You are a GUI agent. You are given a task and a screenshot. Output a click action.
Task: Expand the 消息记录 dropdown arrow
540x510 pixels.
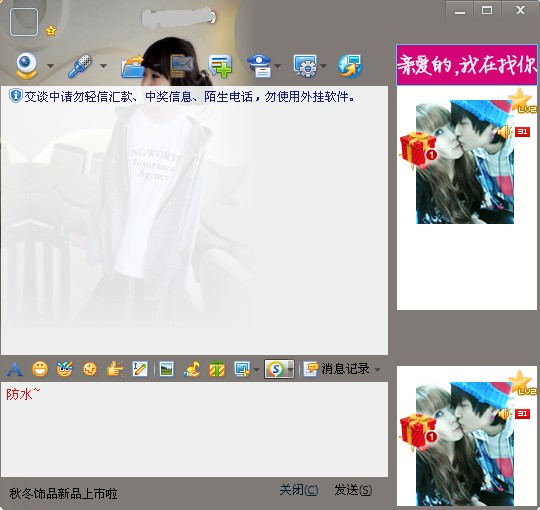pyautogui.click(x=377, y=370)
